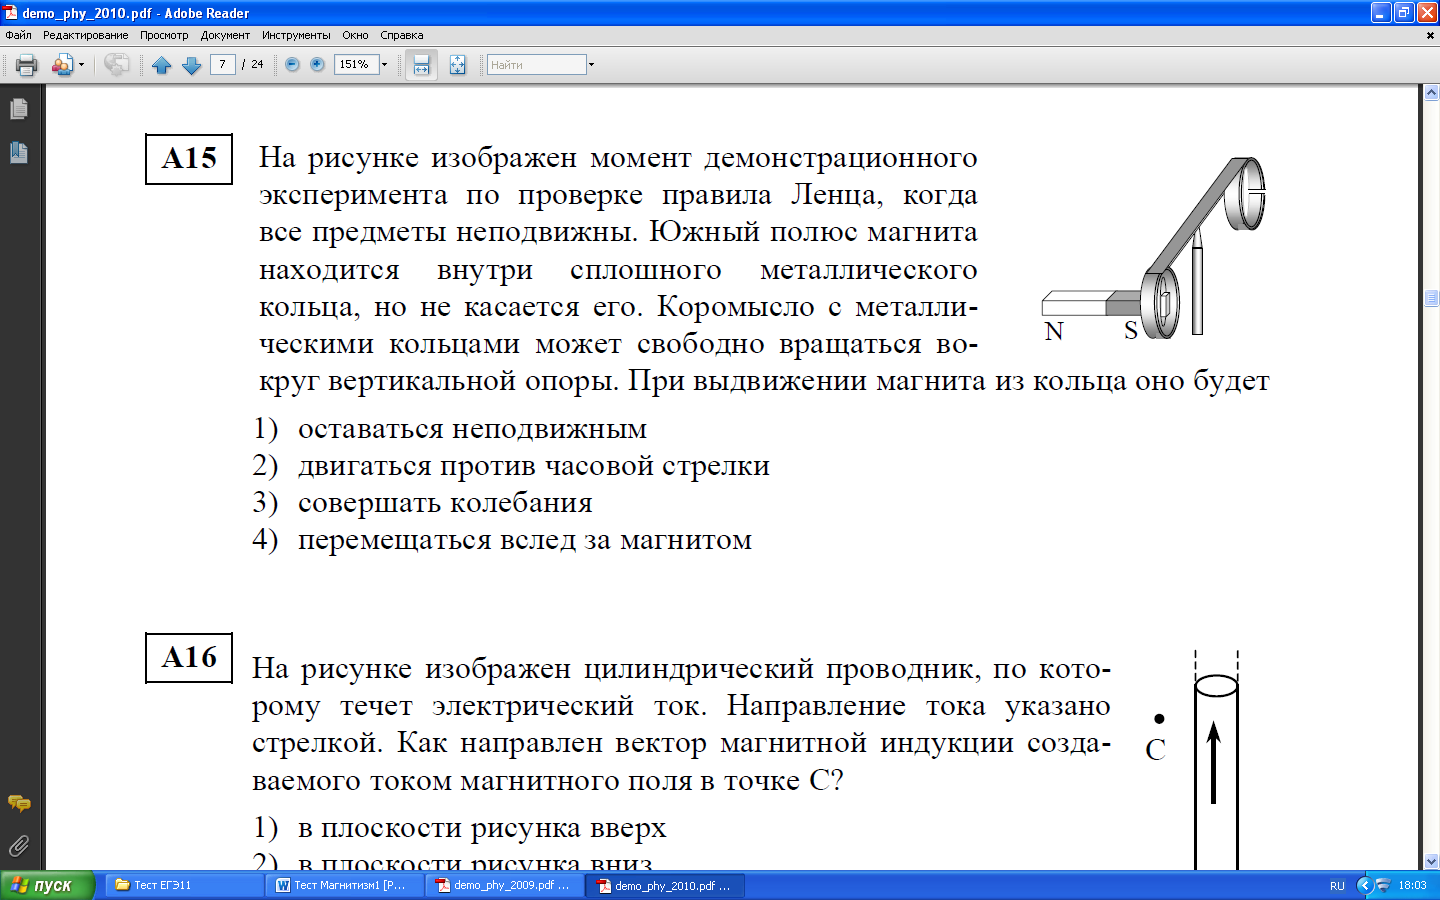Click answer text перемещаться вслед за магнитом
This screenshot has width=1440, height=900.
[525, 540]
